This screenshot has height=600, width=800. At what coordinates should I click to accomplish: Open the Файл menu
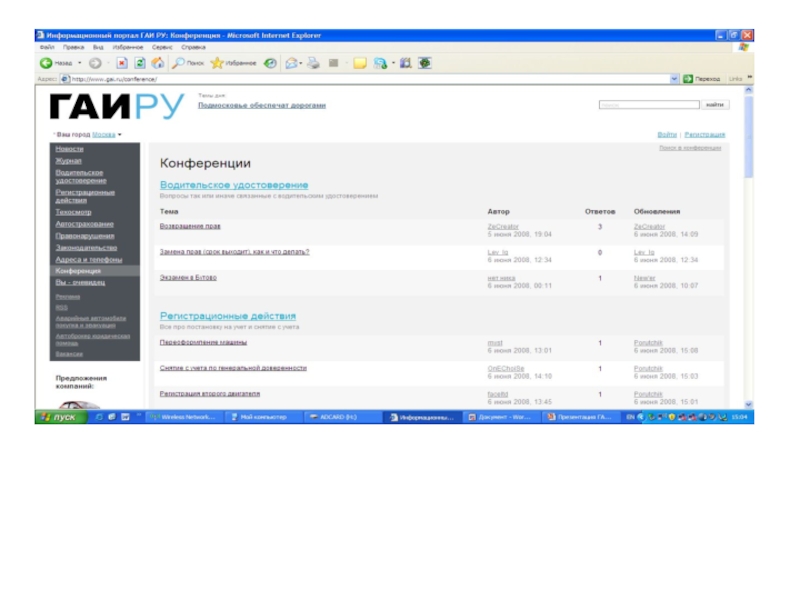coord(47,47)
